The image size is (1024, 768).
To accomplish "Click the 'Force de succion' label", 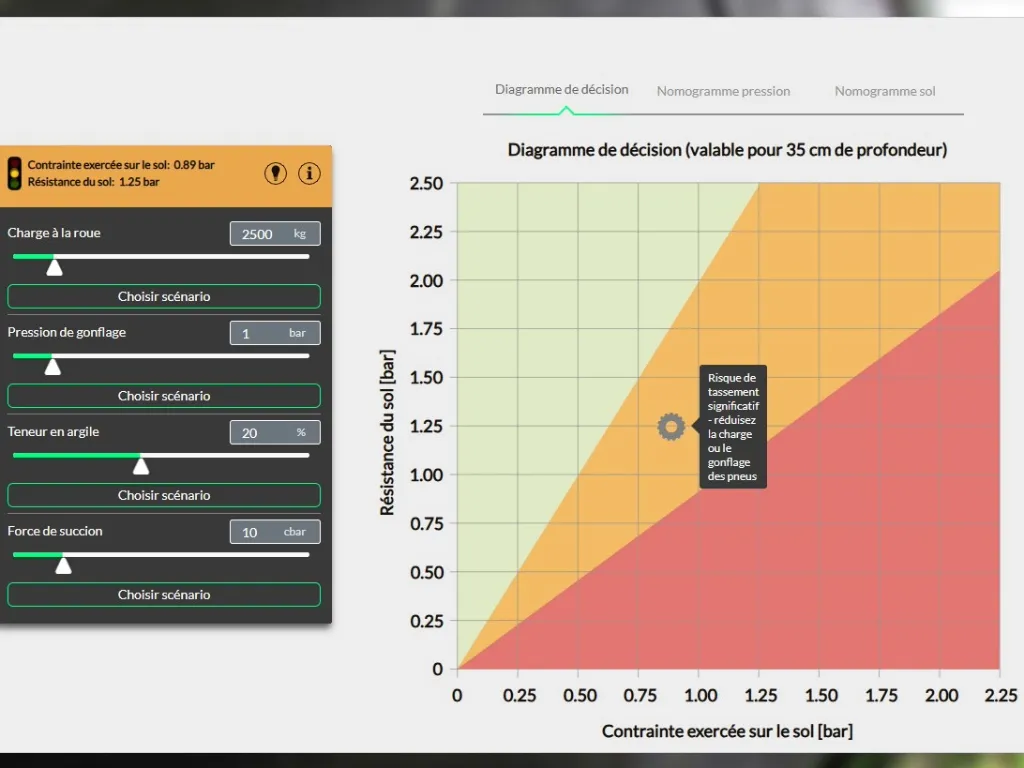I will pyautogui.click(x=55, y=531).
